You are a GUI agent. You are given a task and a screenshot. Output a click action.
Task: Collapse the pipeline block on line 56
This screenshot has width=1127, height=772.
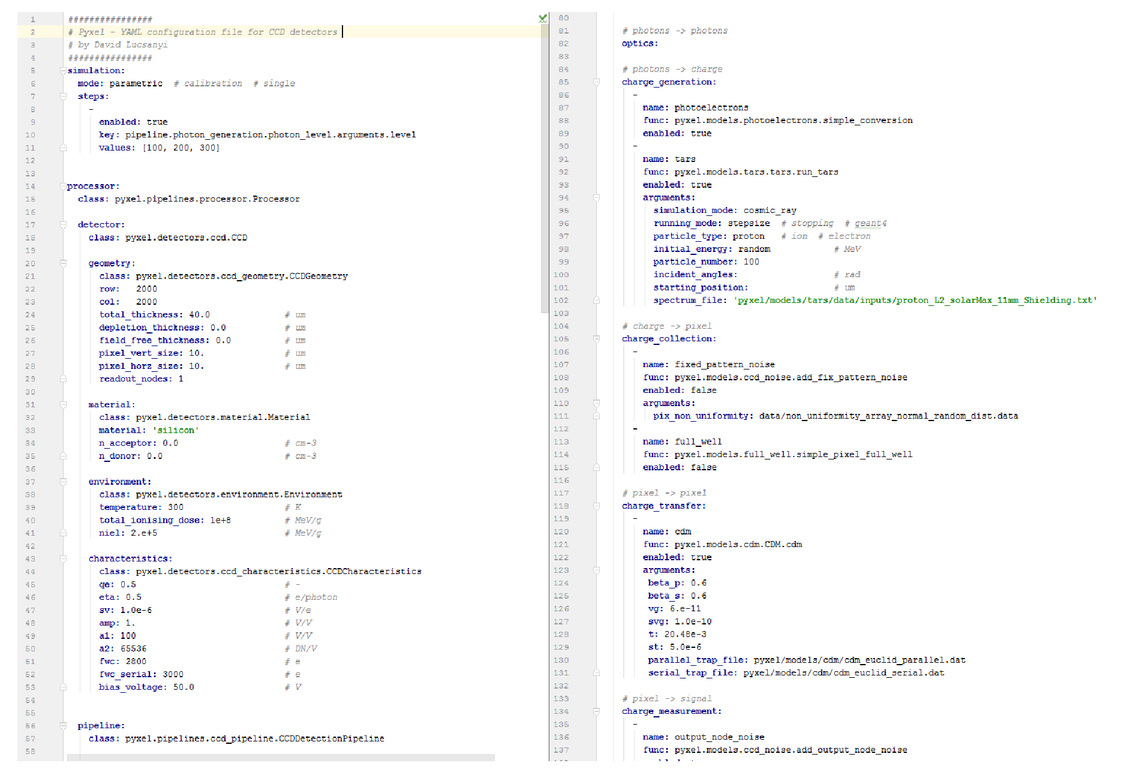tap(63, 726)
